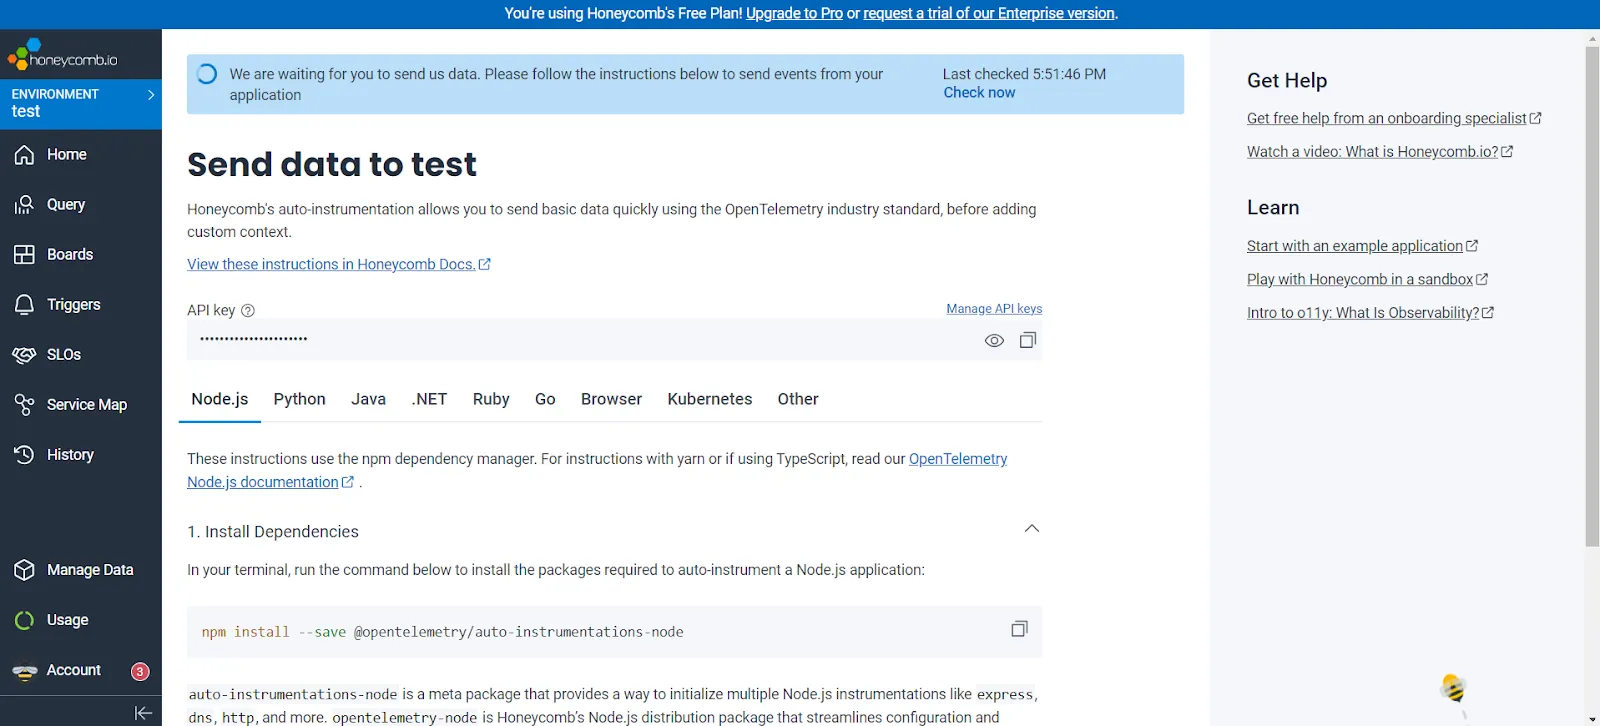Go to Triggers in the sidebar
This screenshot has height=726, width=1600.
point(73,305)
